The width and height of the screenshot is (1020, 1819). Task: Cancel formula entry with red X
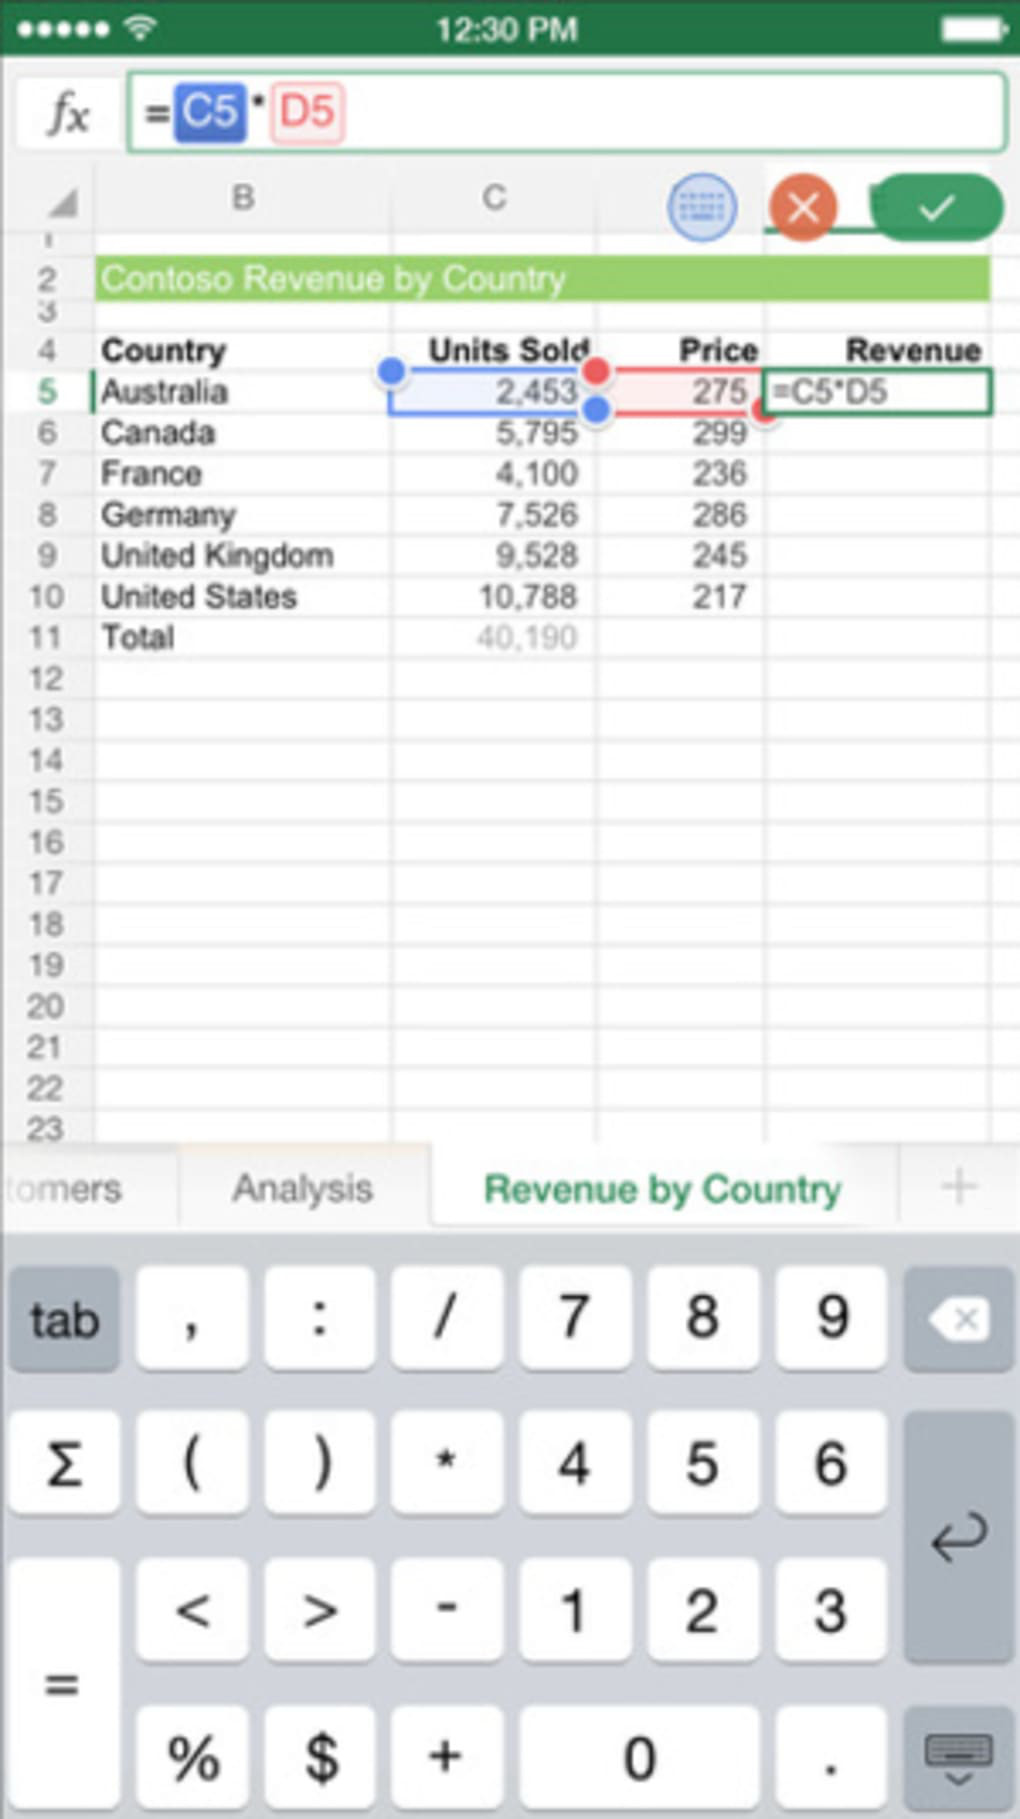tap(803, 208)
